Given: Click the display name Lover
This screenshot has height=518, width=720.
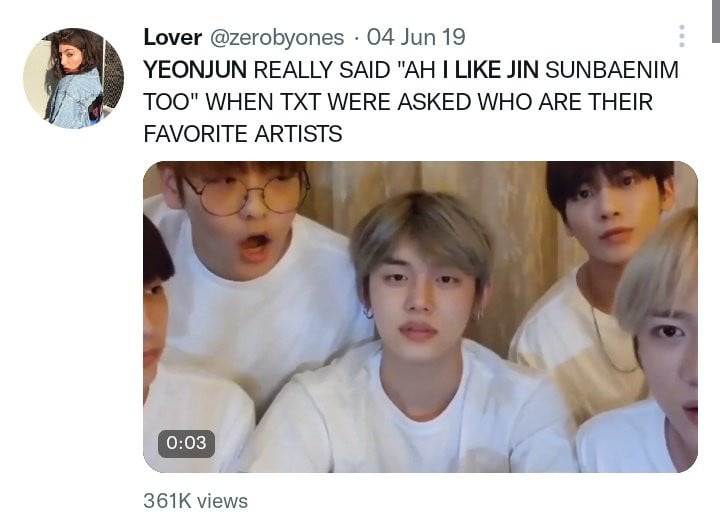Looking at the screenshot, I should 172,37.
